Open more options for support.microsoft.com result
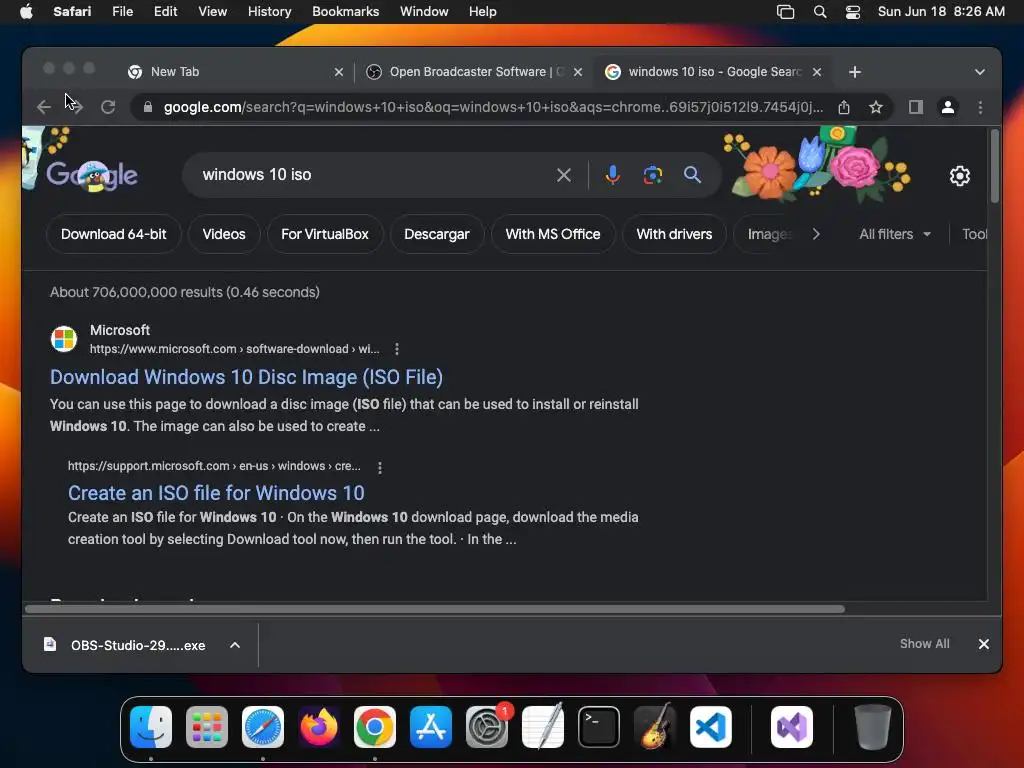The image size is (1024, 768). point(379,468)
